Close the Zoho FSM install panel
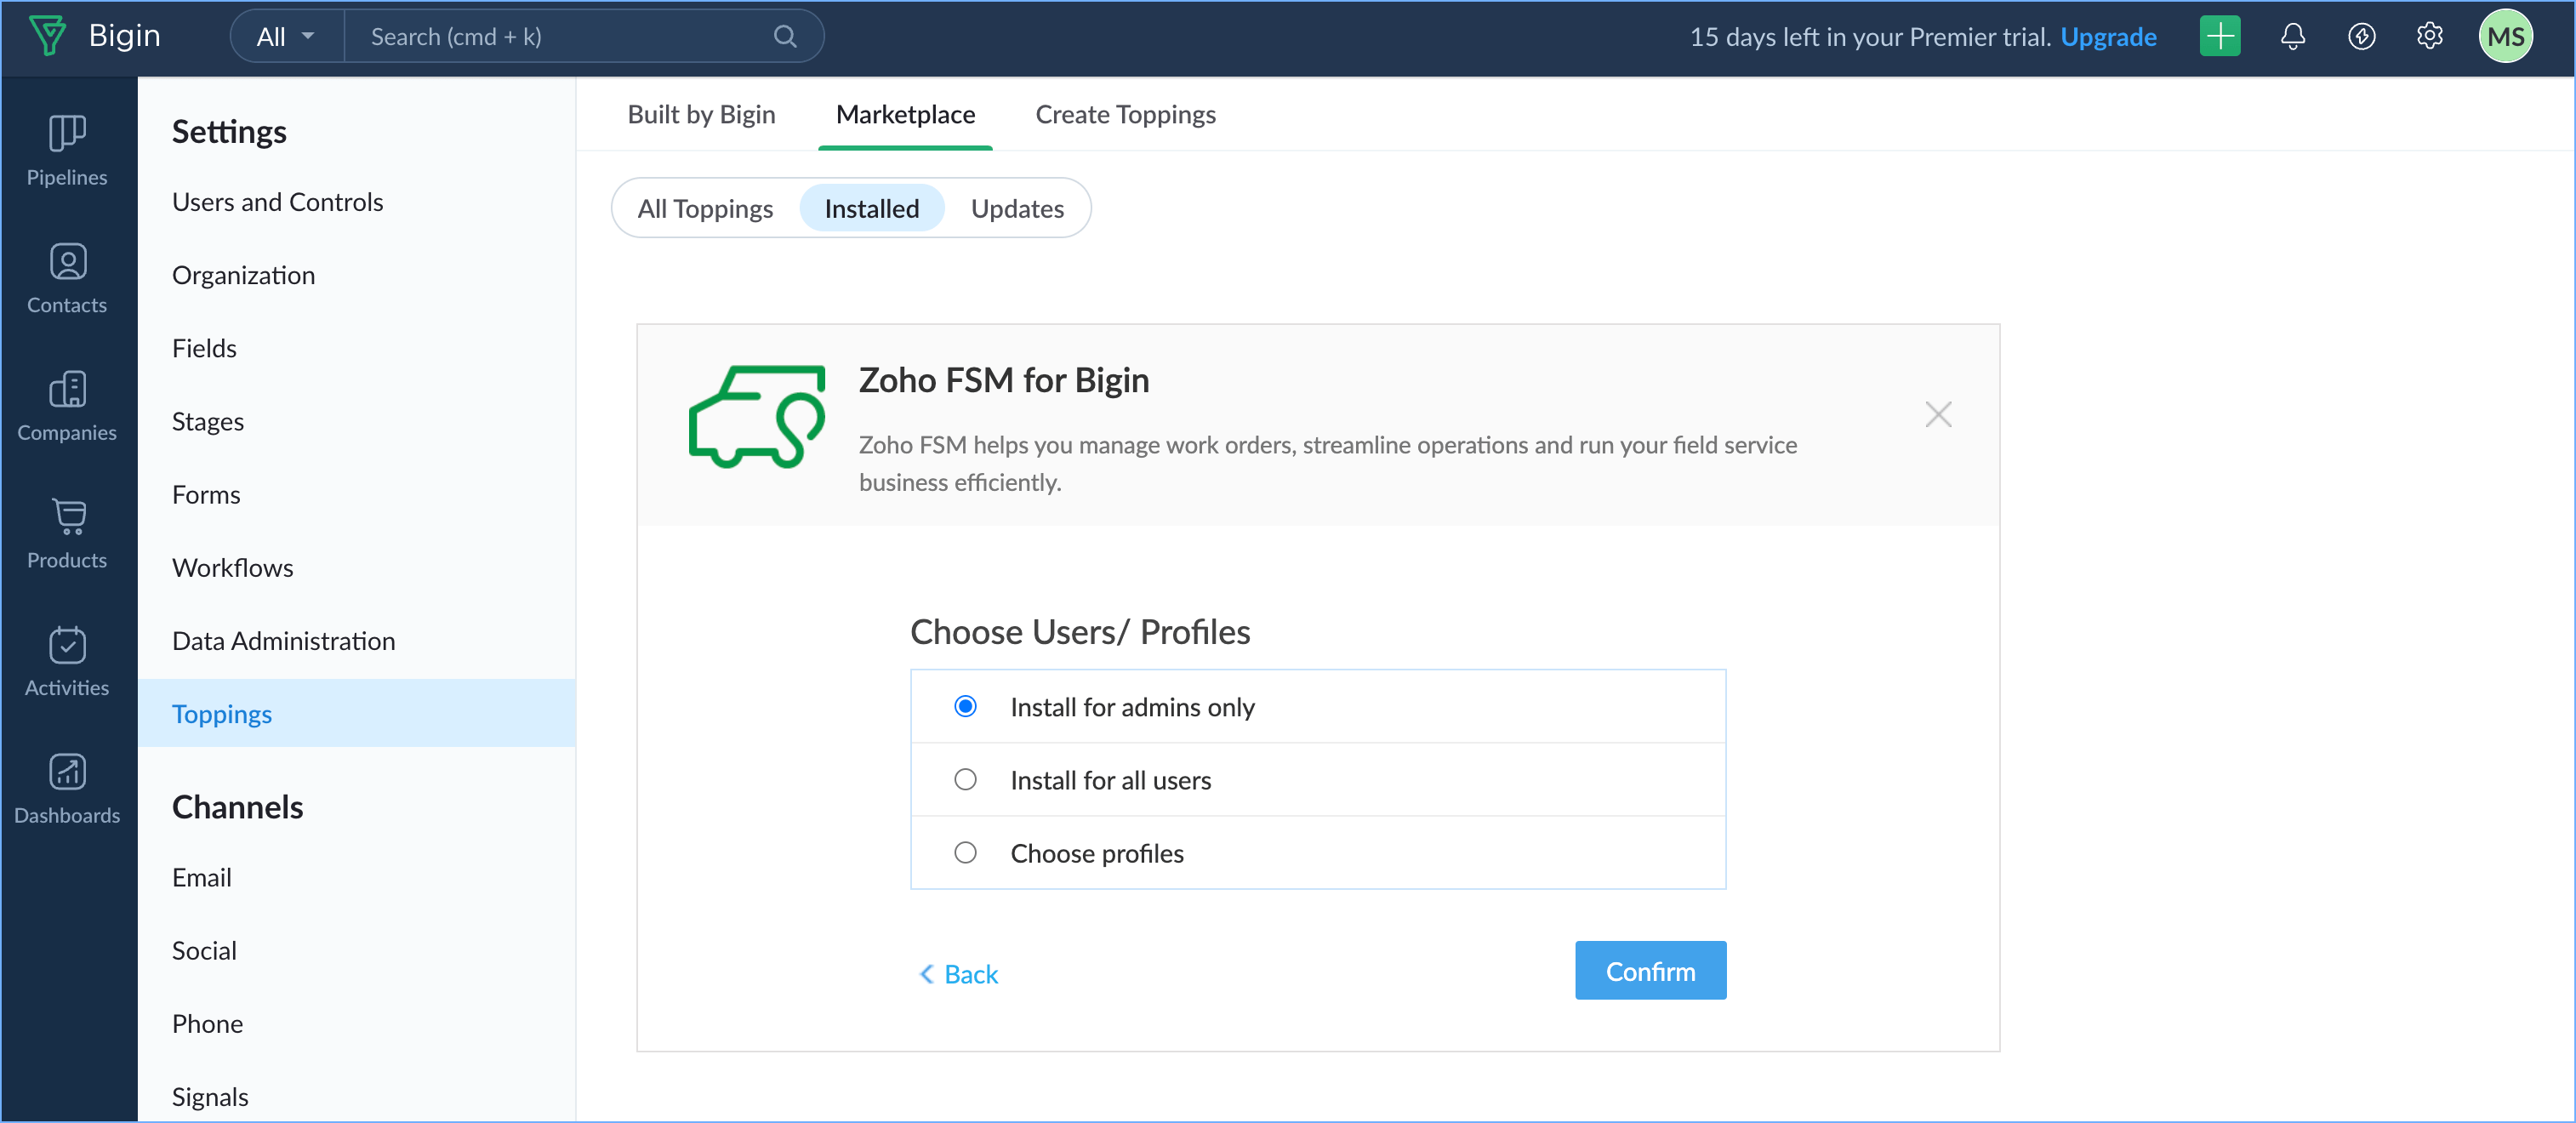Screen dimensions: 2576x1123 [1937, 414]
